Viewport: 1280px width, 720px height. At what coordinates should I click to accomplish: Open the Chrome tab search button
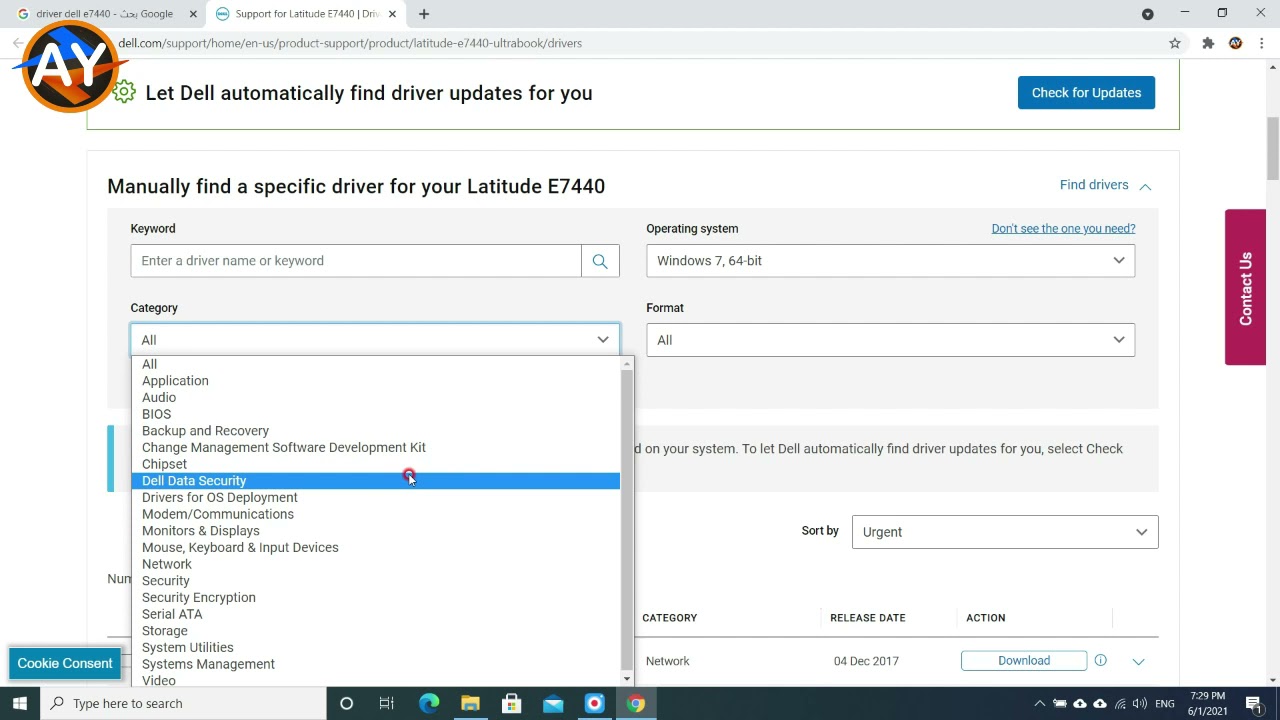point(1148,14)
